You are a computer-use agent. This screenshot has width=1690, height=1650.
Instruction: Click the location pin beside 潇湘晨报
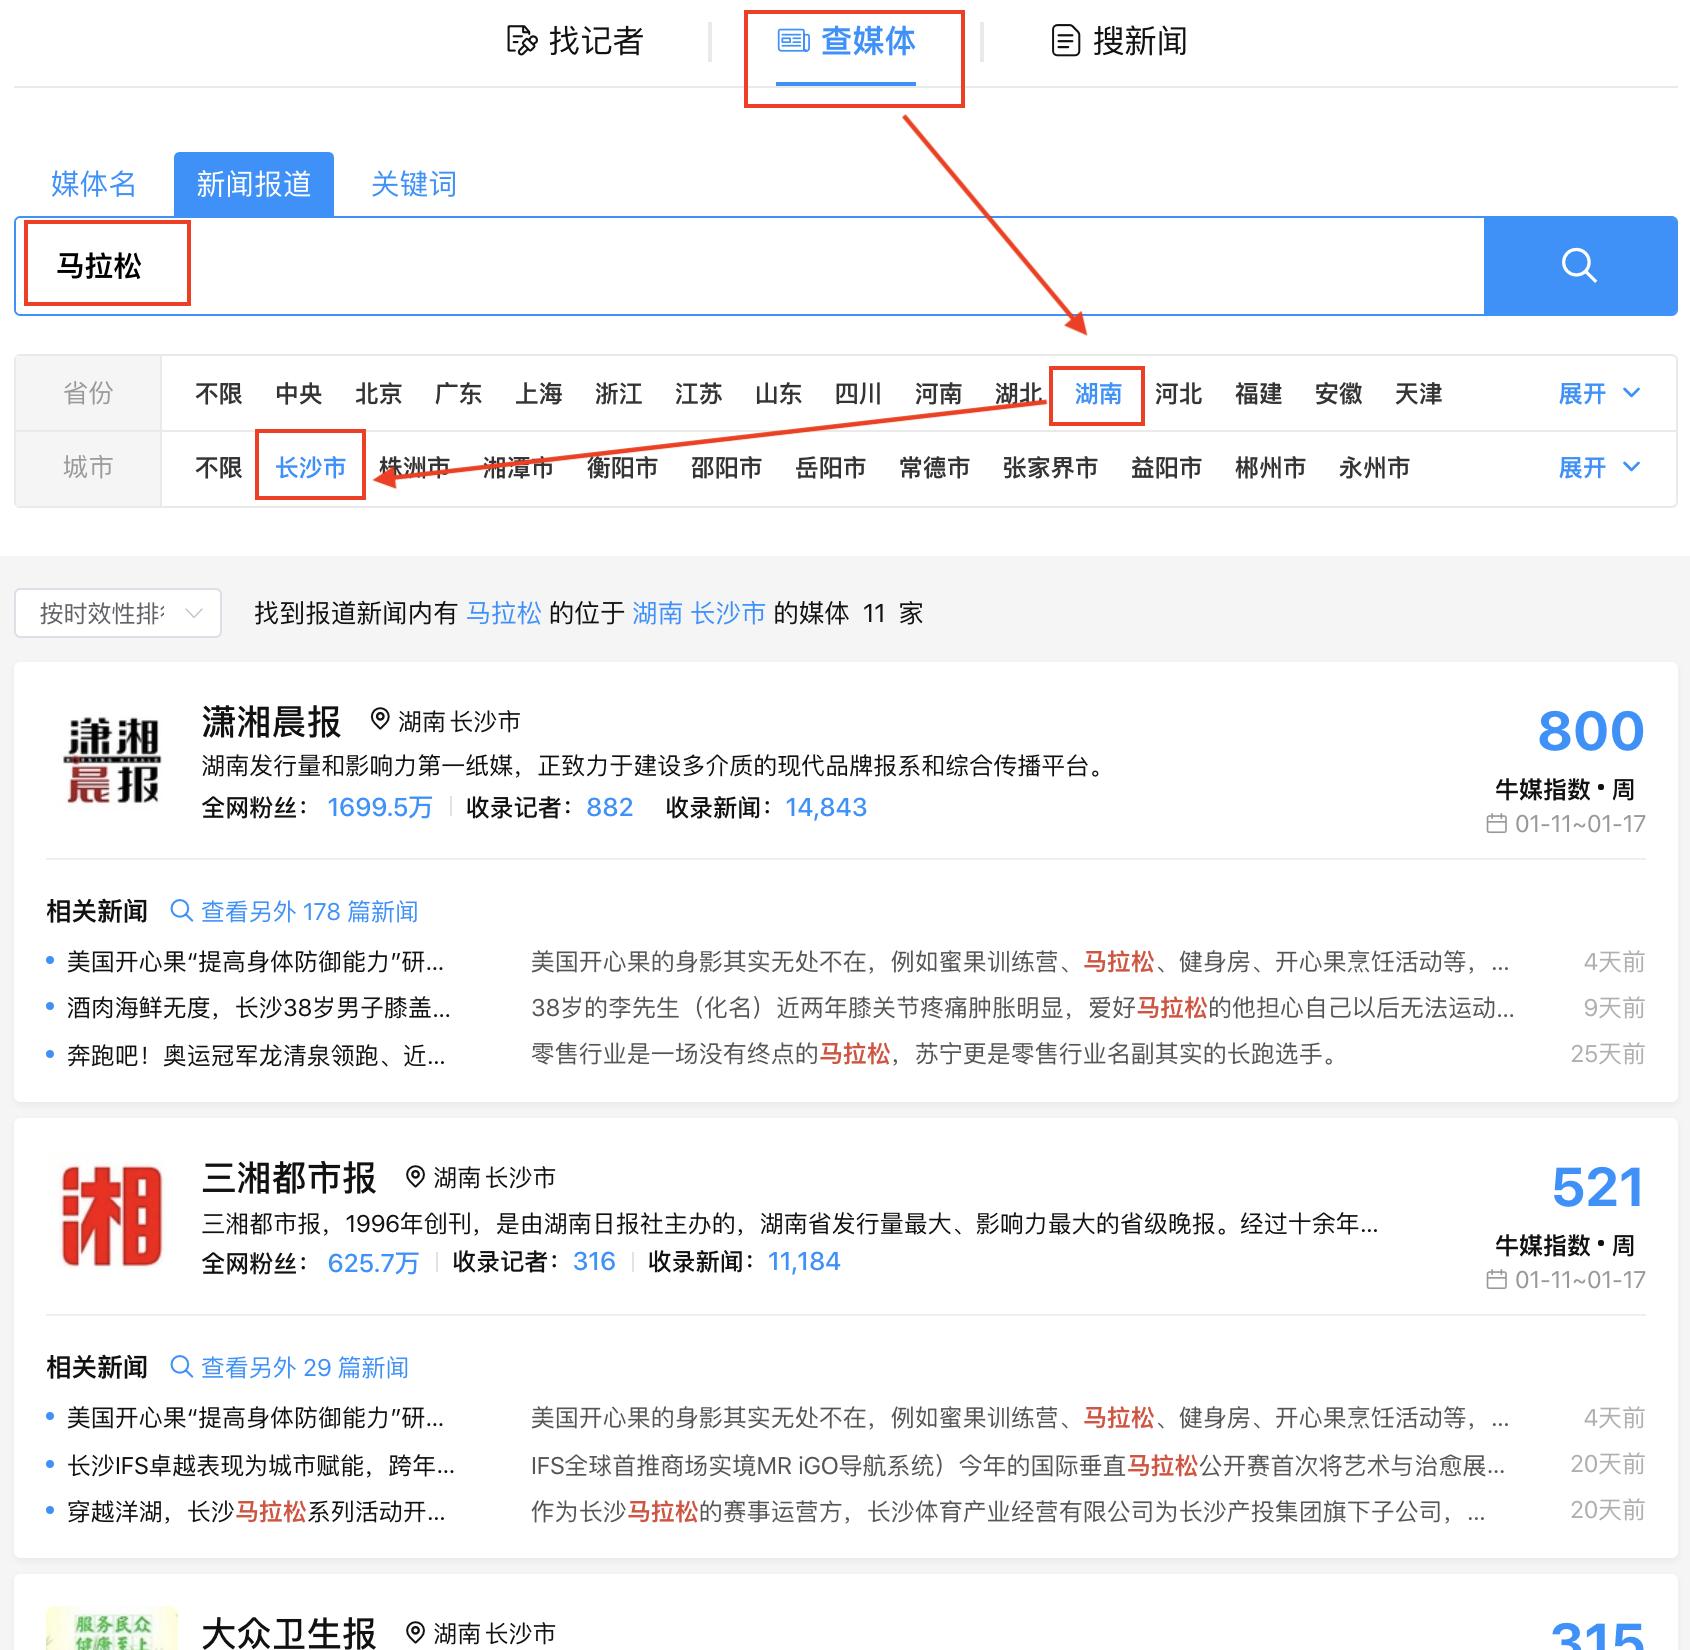coord(380,720)
